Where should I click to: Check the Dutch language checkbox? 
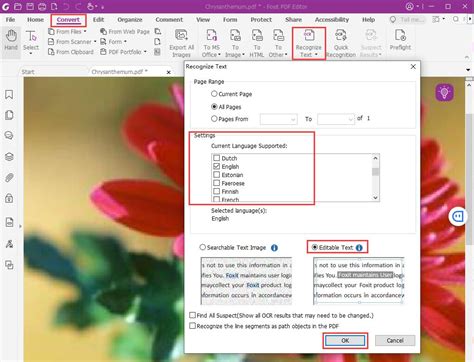217,158
